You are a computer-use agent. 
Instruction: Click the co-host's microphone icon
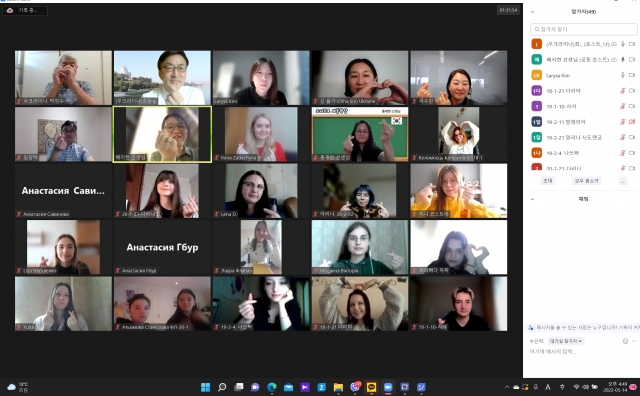[x=622, y=60]
